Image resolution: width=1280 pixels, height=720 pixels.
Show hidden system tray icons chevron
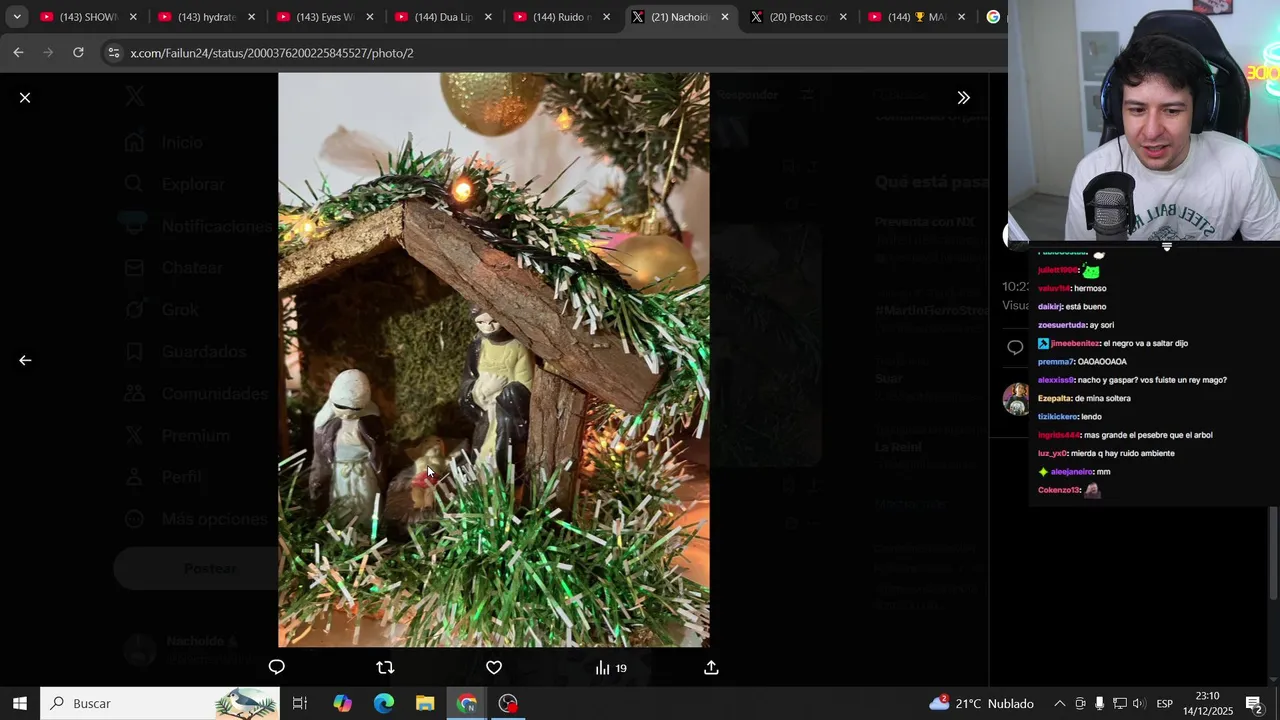coord(1059,703)
